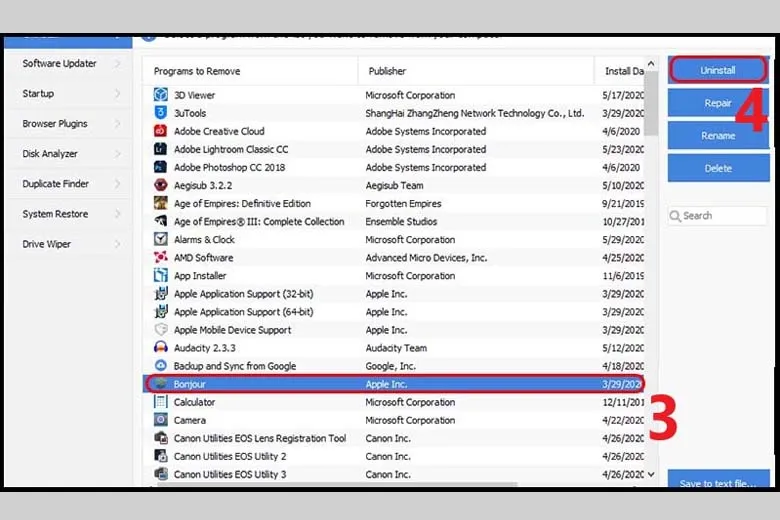Viewport: 780px width, 520px height.
Task: Click the Delete button
Action: [718, 168]
